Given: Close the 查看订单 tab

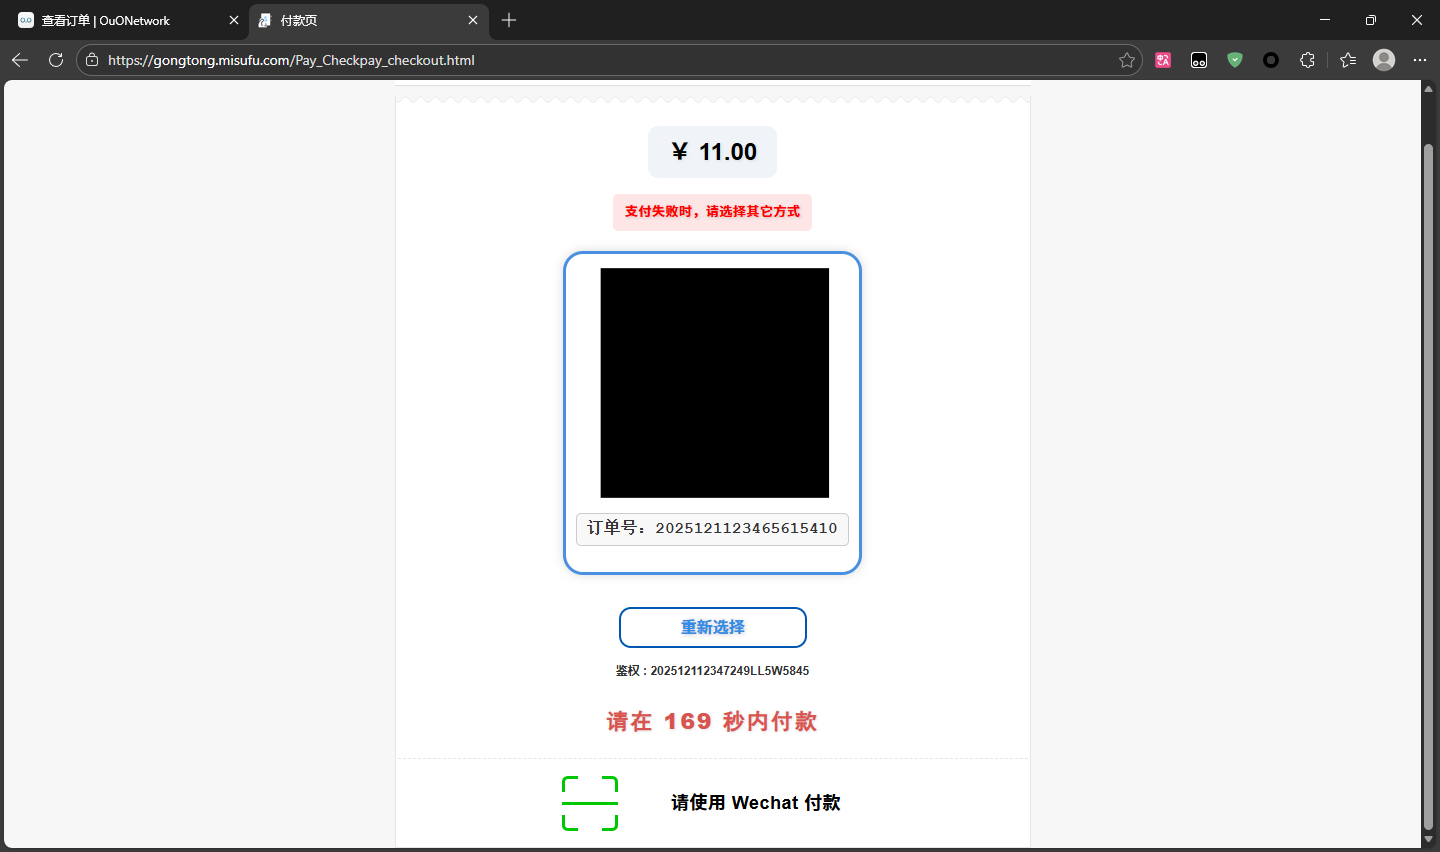Looking at the screenshot, I should click(x=234, y=20).
